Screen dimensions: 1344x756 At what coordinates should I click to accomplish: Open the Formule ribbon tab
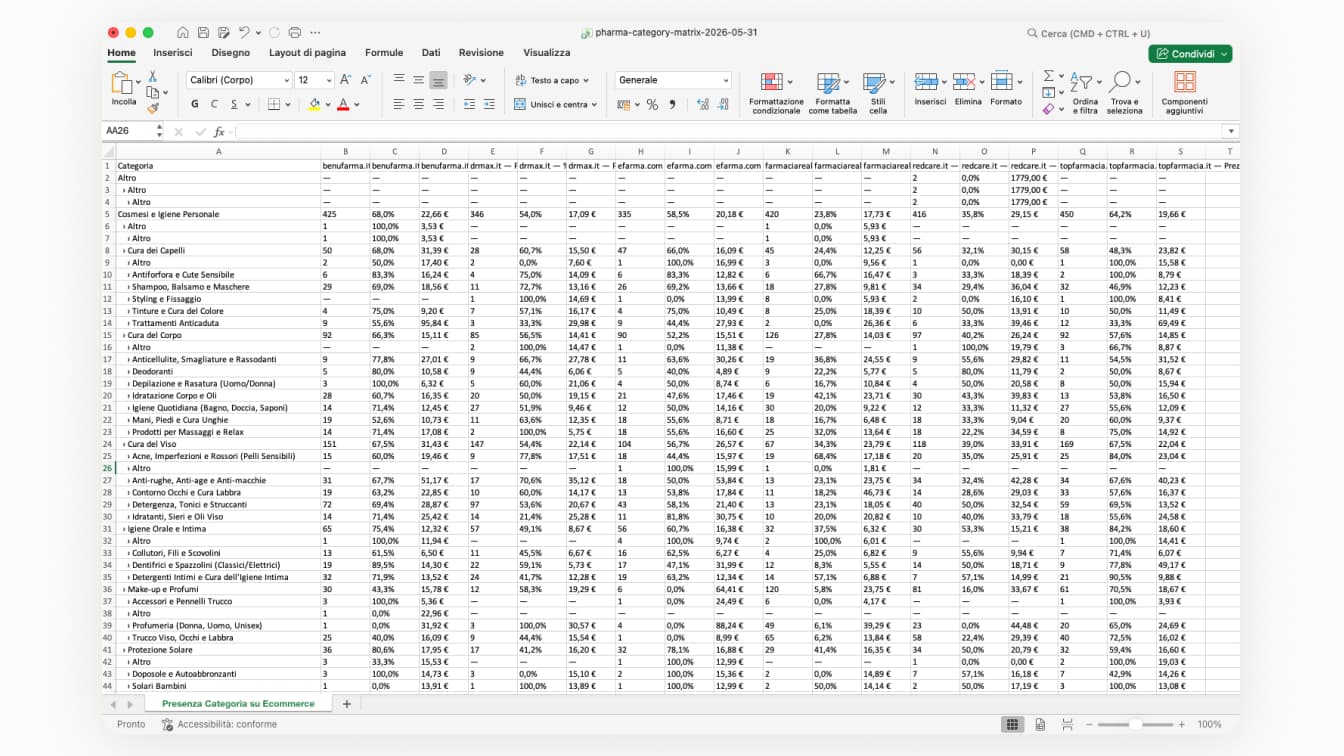click(384, 53)
